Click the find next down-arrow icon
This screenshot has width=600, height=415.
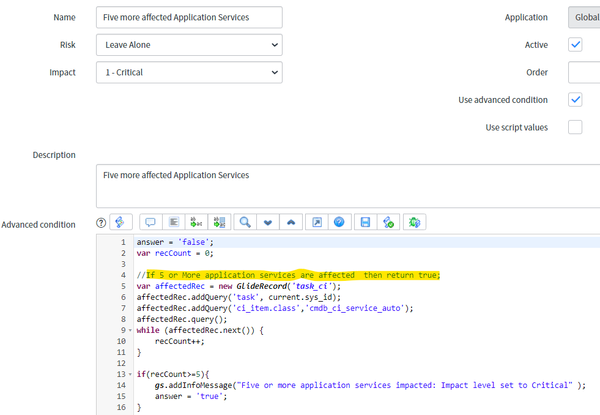268,222
